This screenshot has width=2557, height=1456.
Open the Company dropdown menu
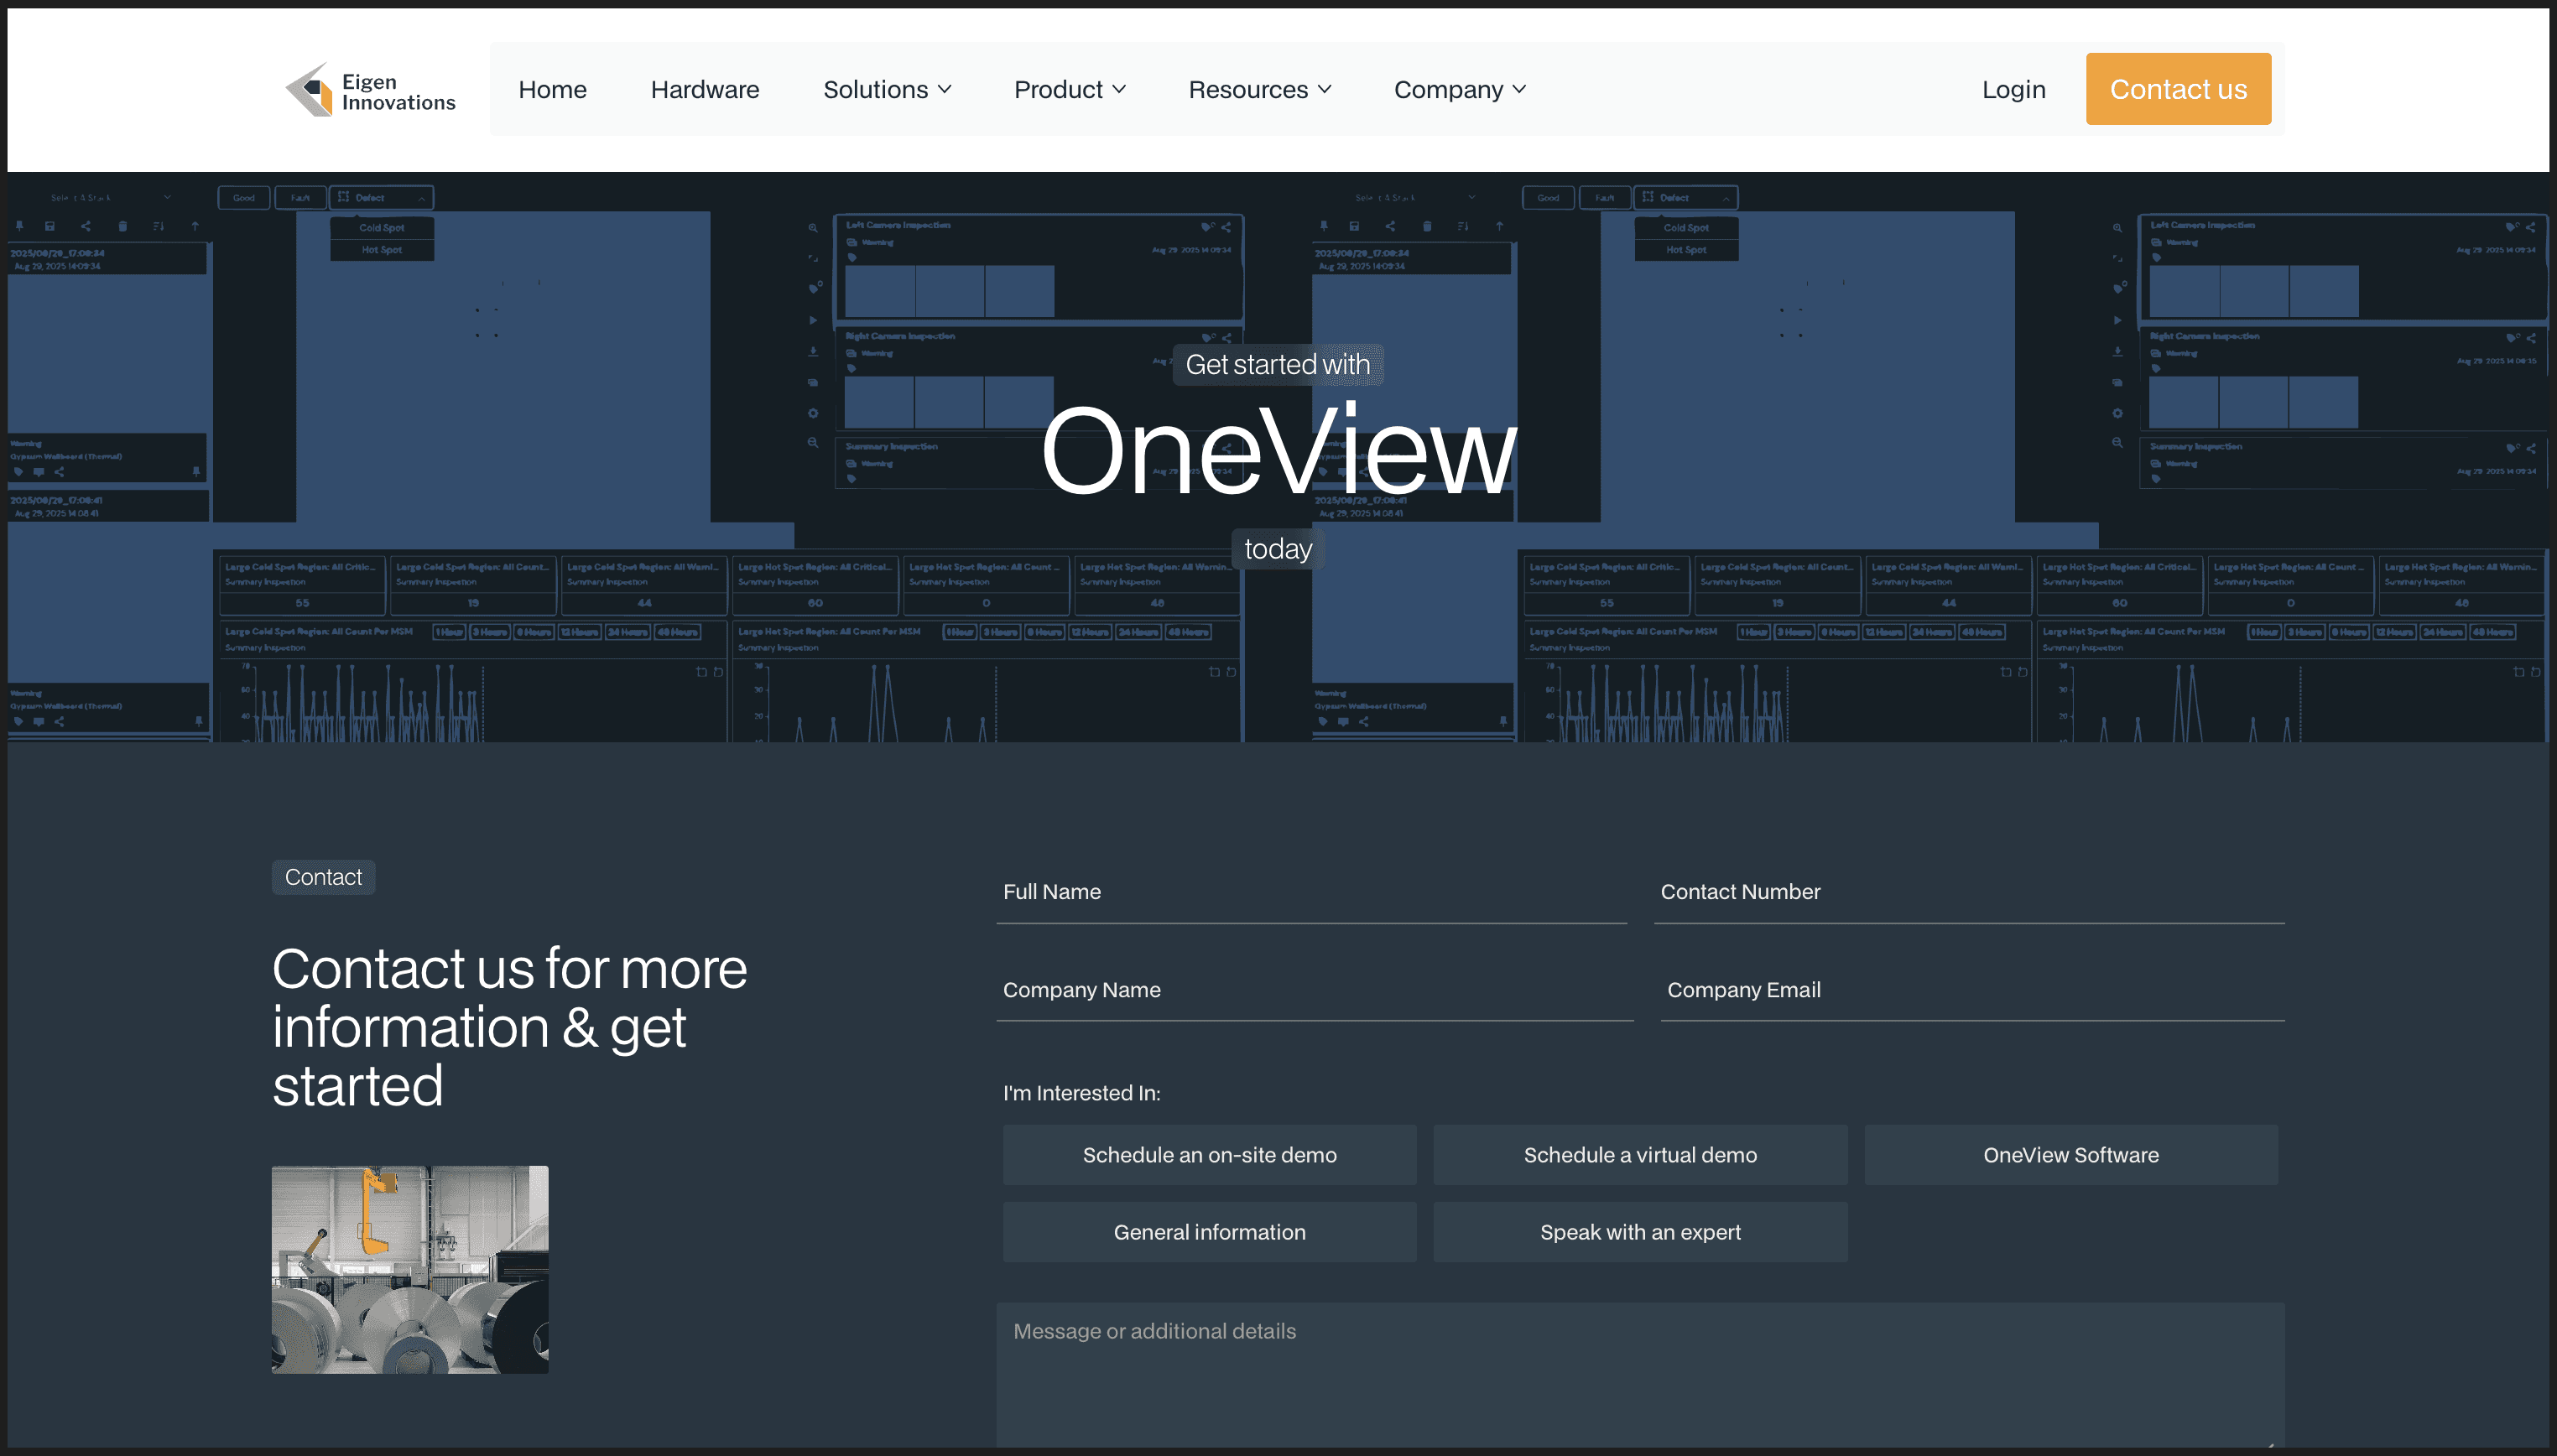(x=1459, y=90)
